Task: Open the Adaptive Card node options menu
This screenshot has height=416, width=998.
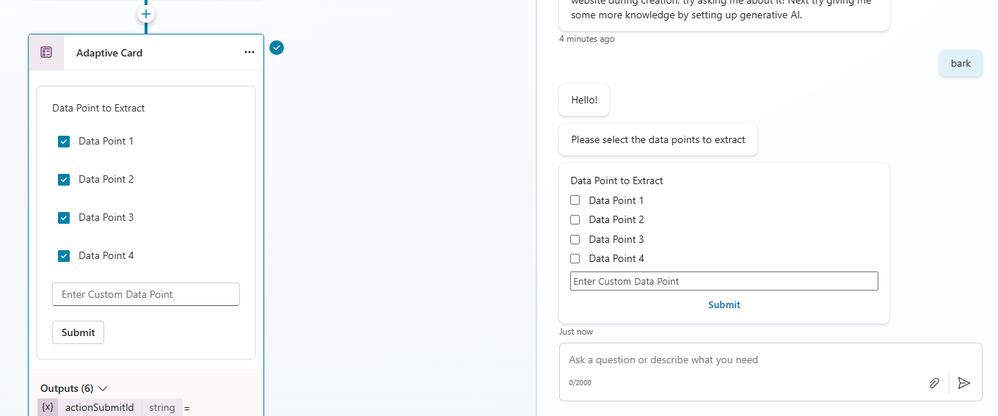Action: (249, 52)
